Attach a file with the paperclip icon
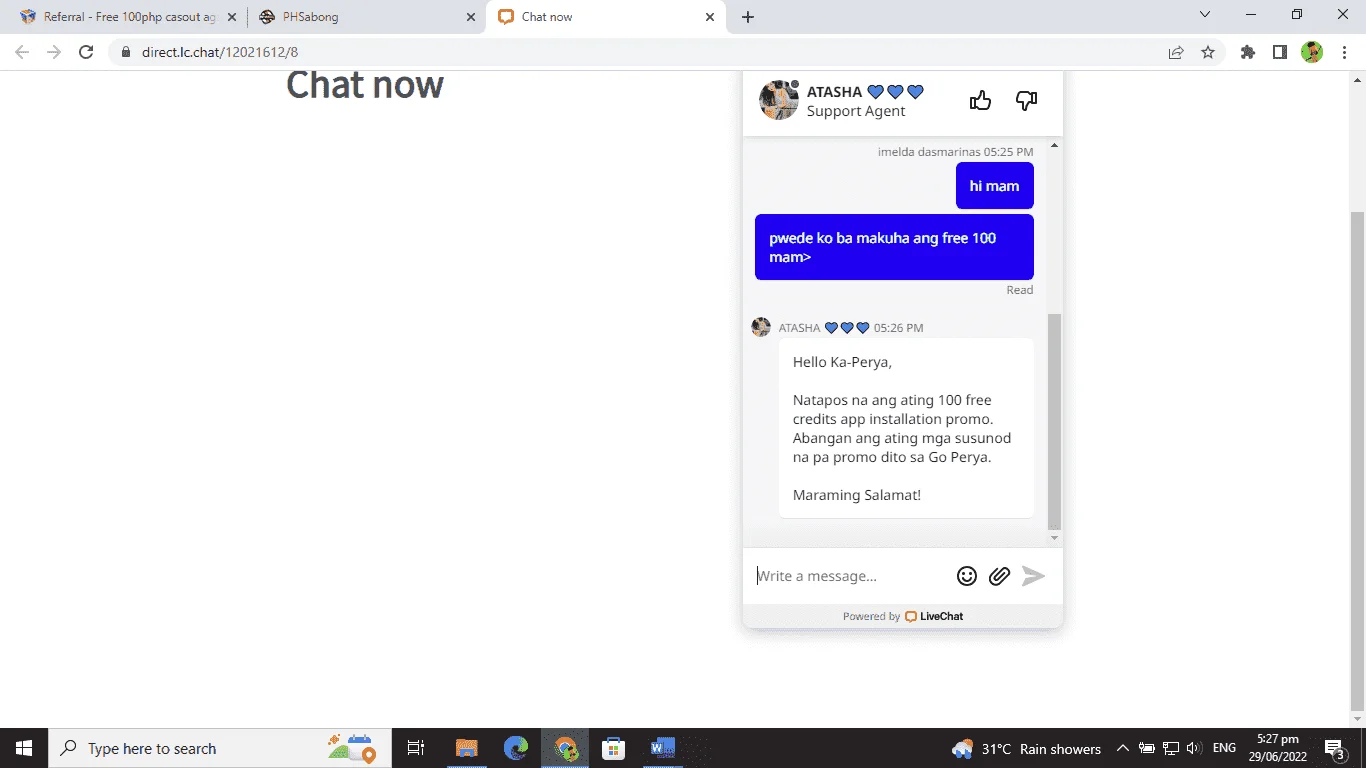1366x768 pixels. 999,576
